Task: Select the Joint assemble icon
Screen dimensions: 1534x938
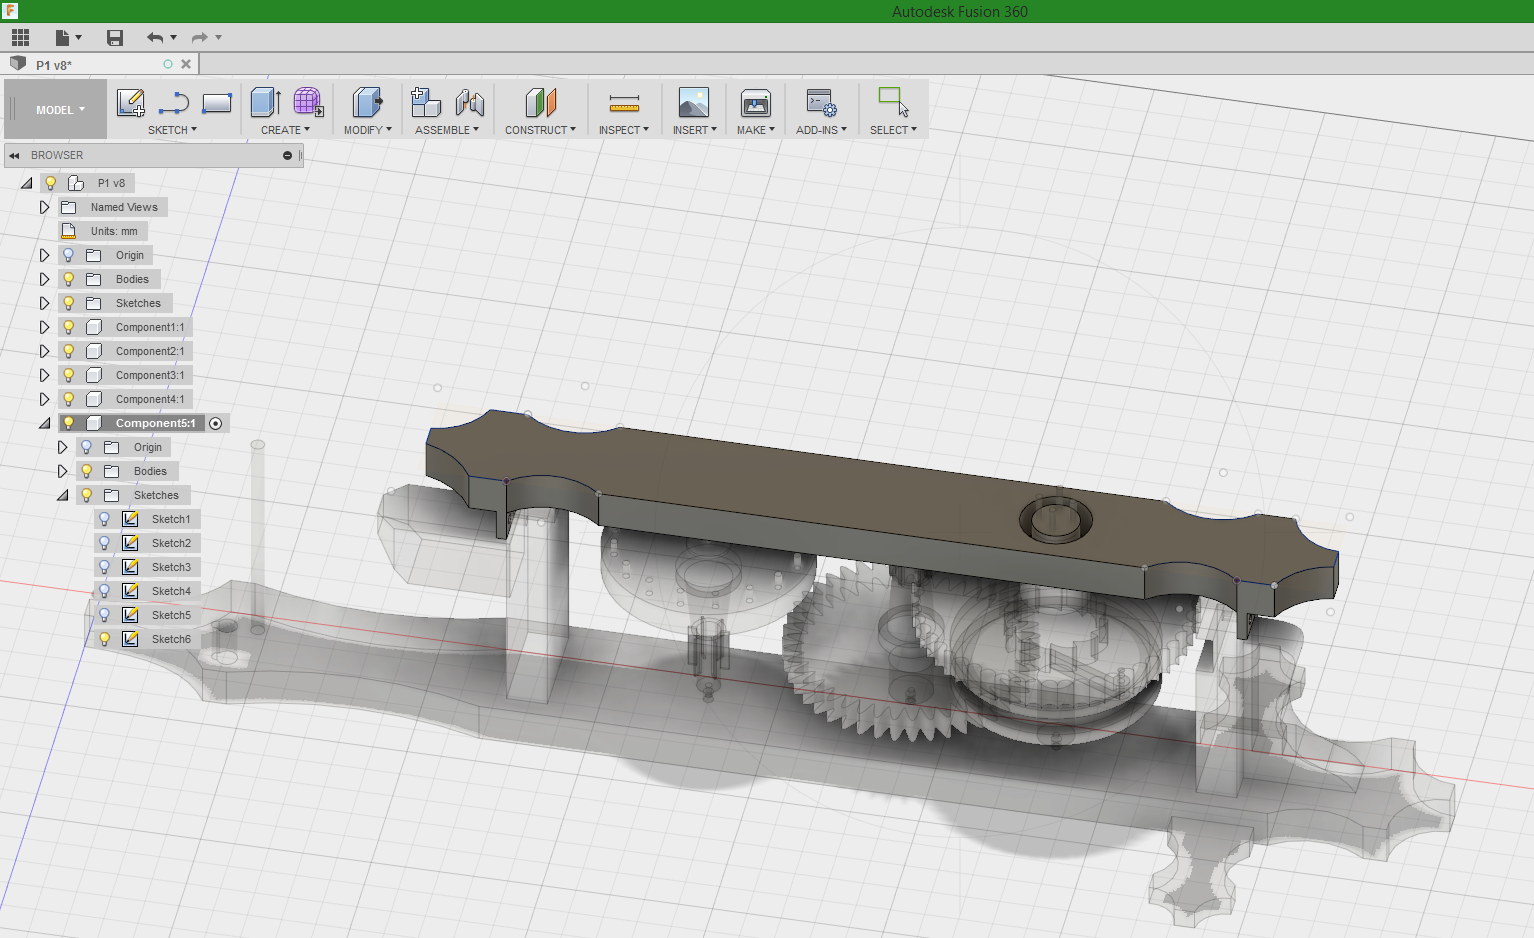Action: pyautogui.click(x=470, y=102)
